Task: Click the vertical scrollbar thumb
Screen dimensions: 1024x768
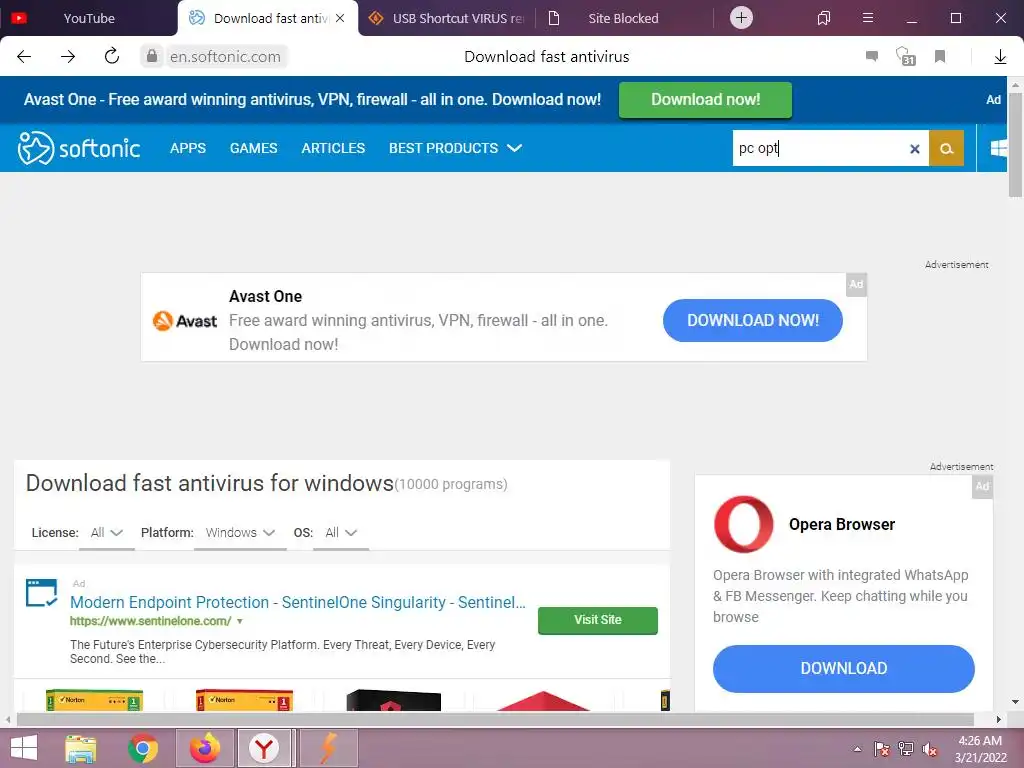Action: pos(1015,144)
